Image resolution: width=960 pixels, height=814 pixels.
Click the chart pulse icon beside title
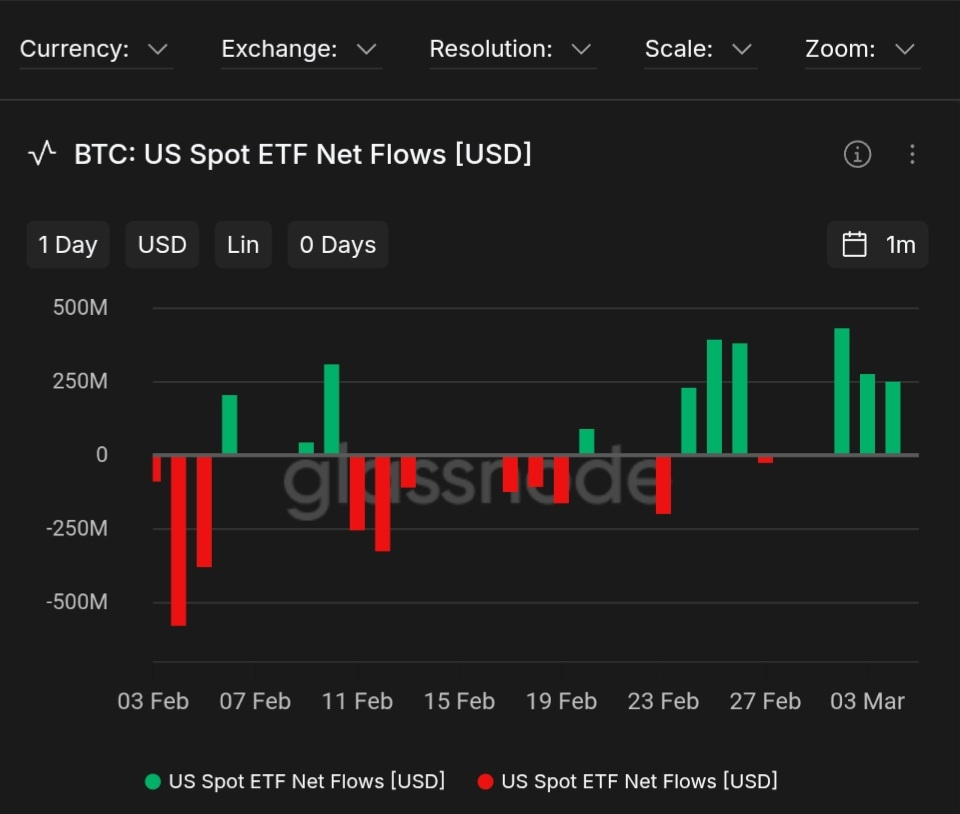(42, 154)
